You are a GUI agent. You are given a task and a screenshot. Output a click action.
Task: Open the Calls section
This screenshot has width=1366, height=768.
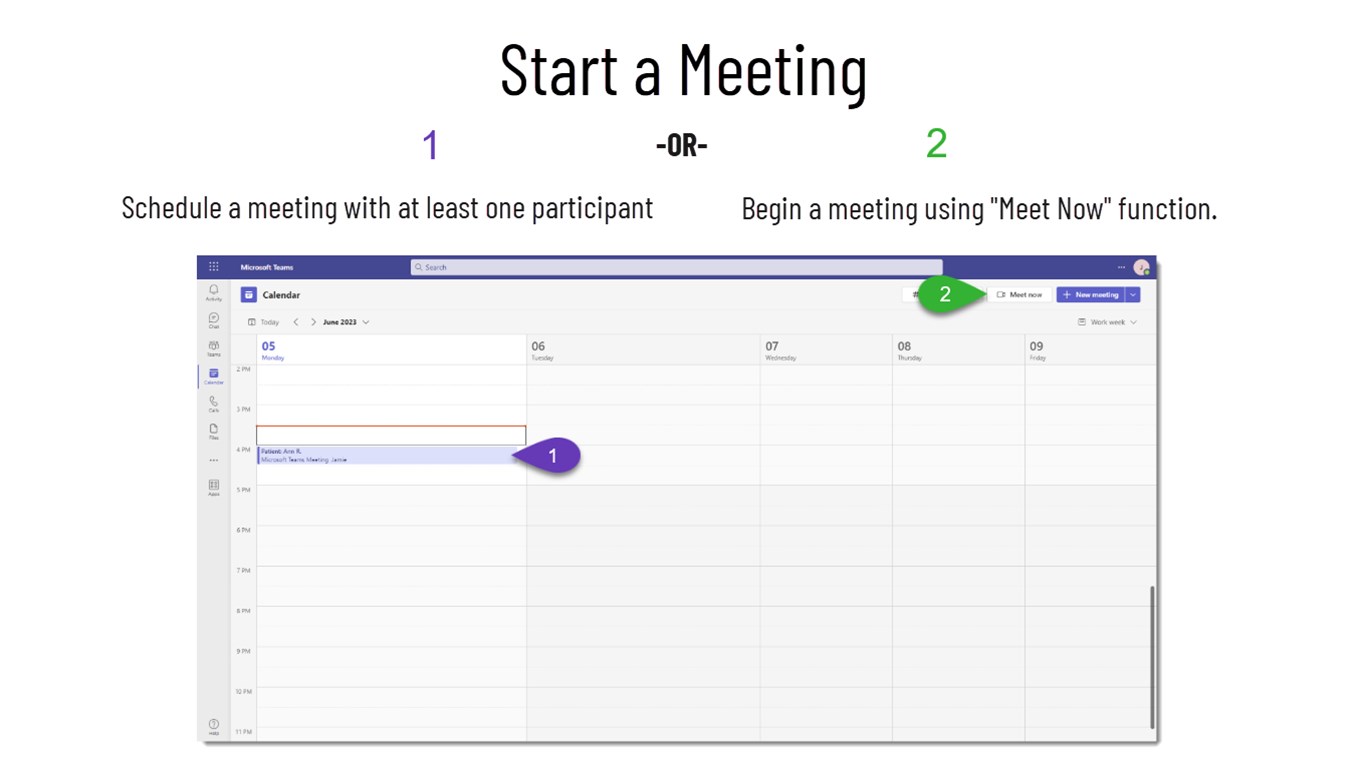[x=213, y=403]
